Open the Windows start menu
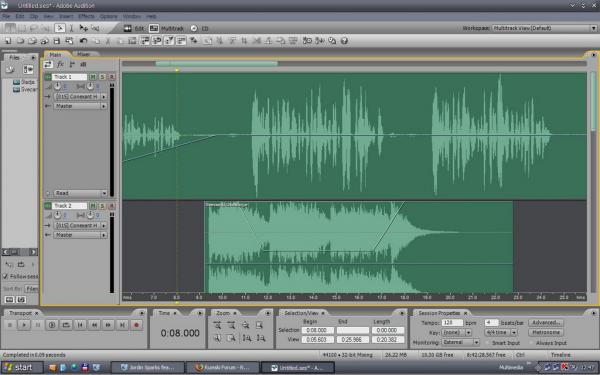 (22, 367)
